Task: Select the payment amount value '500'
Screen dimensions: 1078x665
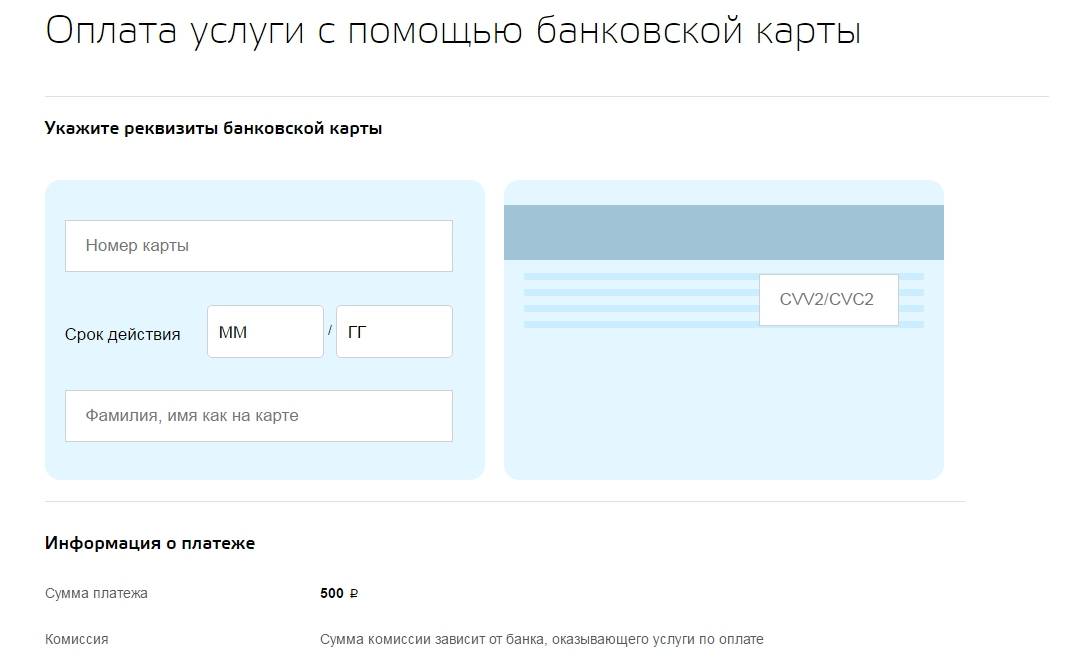Action: 332,594
